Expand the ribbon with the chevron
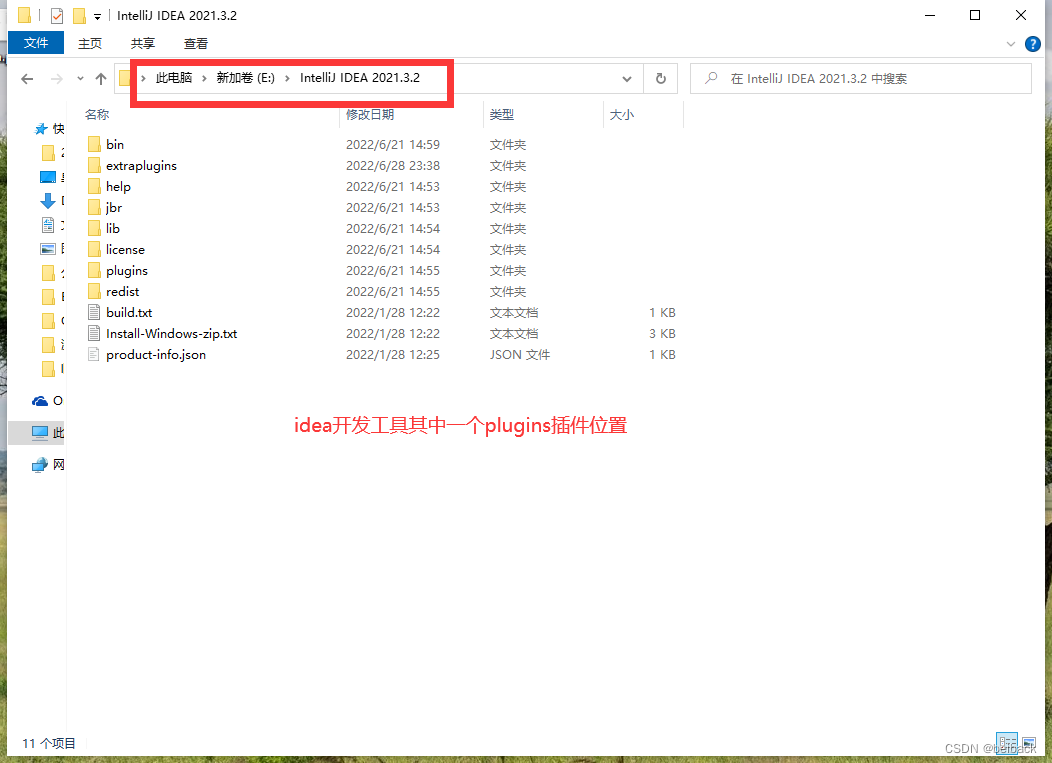1052x763 pixels. pyautogui.click(x=1011, y=44)
